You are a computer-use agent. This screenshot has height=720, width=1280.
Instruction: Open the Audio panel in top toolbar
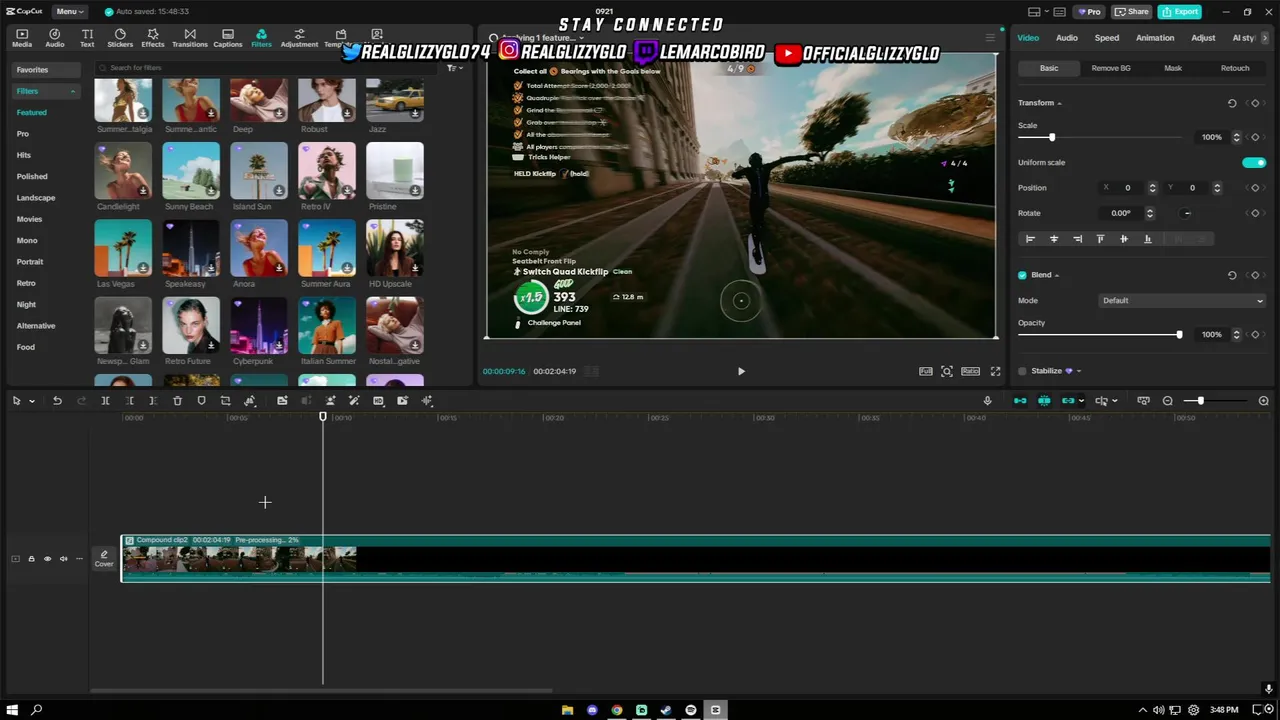tap(55, 38)
